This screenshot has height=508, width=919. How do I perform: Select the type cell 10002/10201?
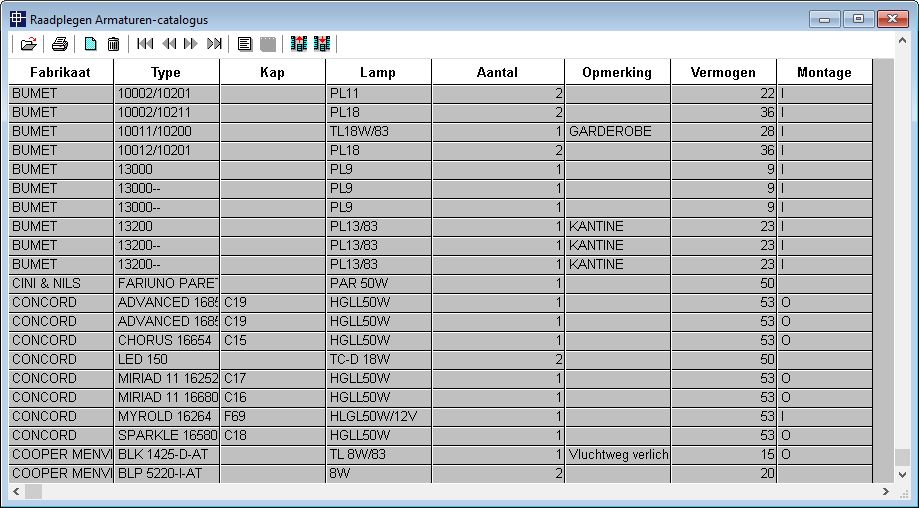point(166,93)
